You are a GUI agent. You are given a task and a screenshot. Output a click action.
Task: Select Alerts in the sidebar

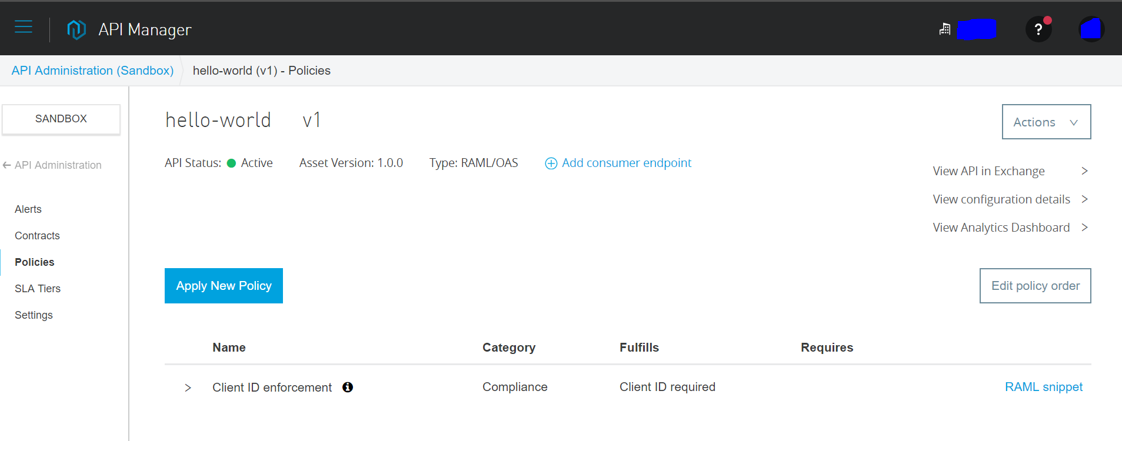point(28,209)
